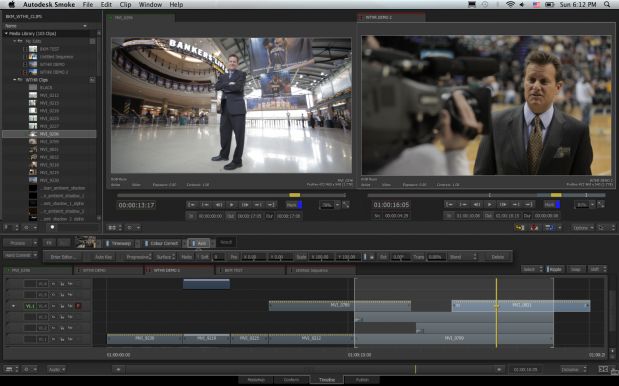This screenshot has height=386, width=619.
Task: Collapse the WTHR Clips folder
Action: (x=15, y=80)
